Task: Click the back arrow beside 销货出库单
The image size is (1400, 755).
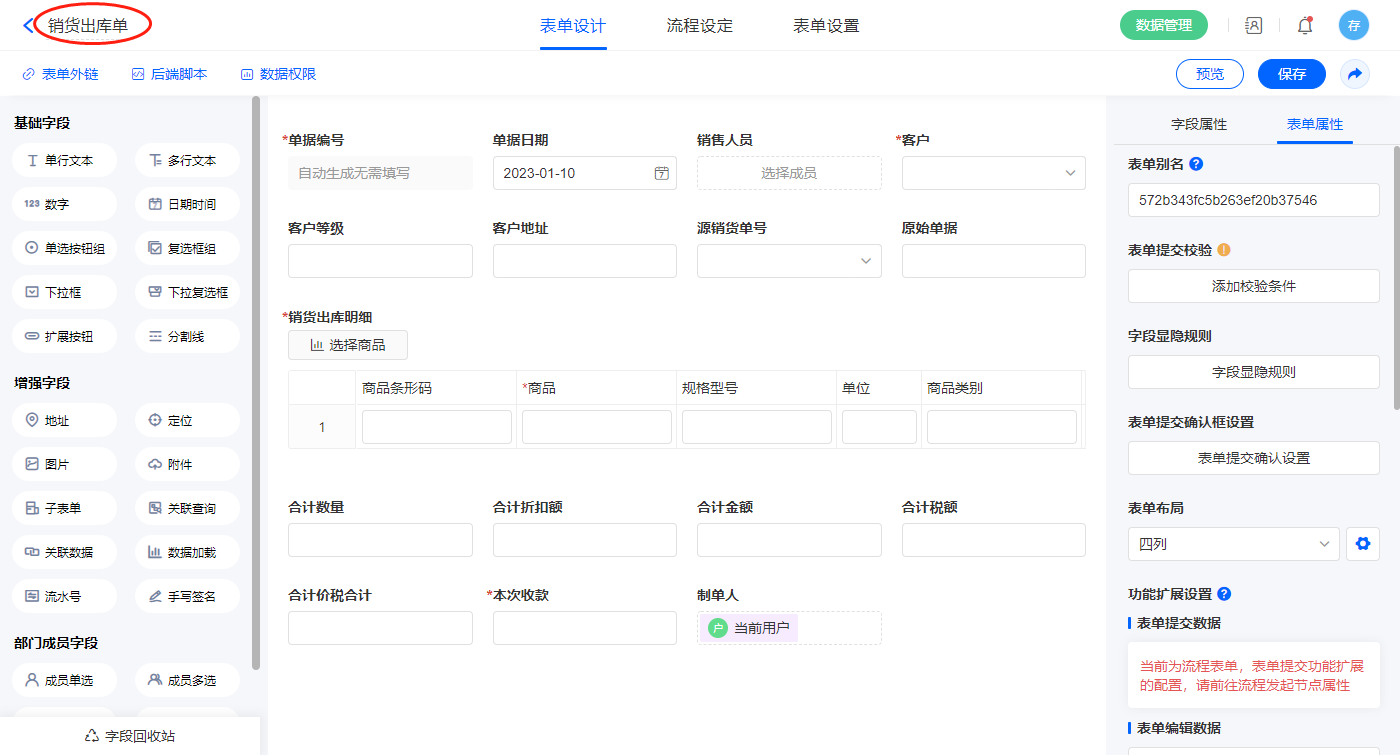Action: coord(27,26)
